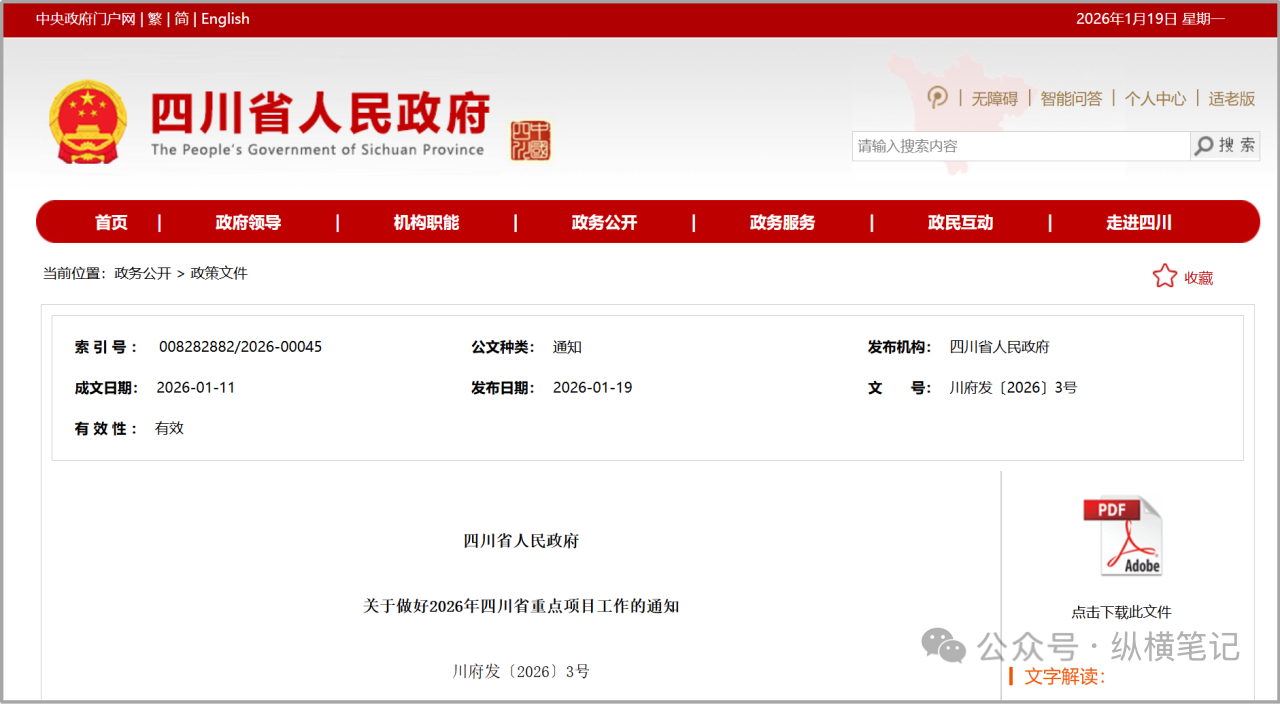Select 政民互动 in navigation bar
The width and height of the screenshot is (1280, 705).
pyautogui.click(x=960, y=222)
